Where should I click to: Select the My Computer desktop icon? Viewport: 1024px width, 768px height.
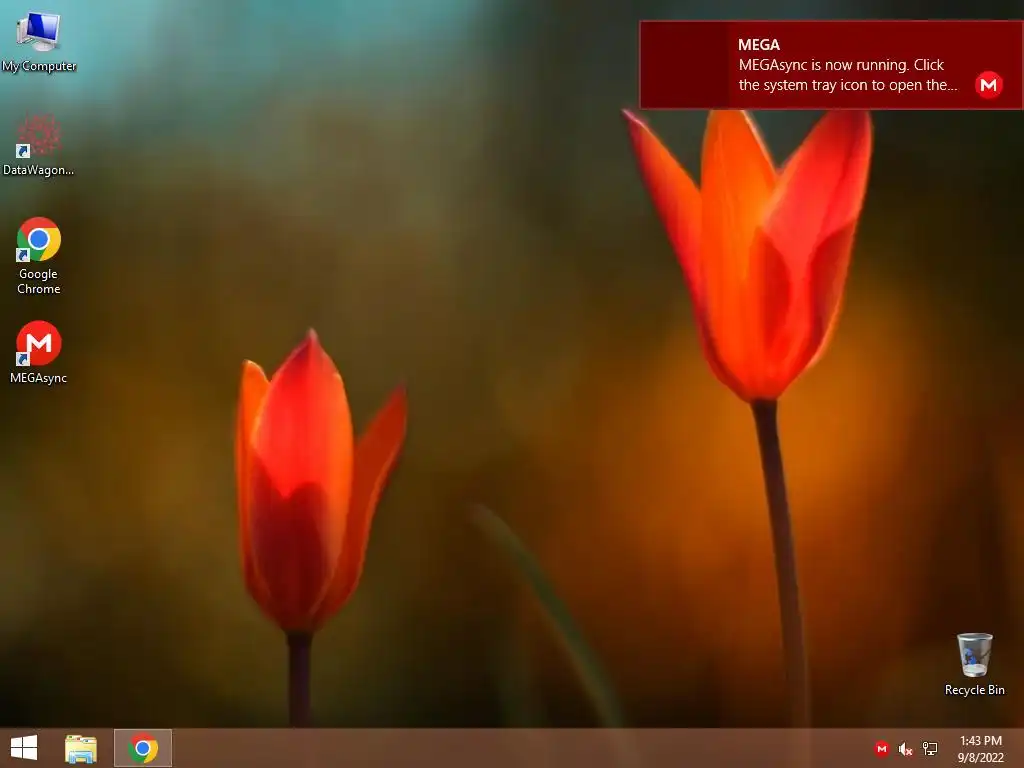click(x=39, y=40)
